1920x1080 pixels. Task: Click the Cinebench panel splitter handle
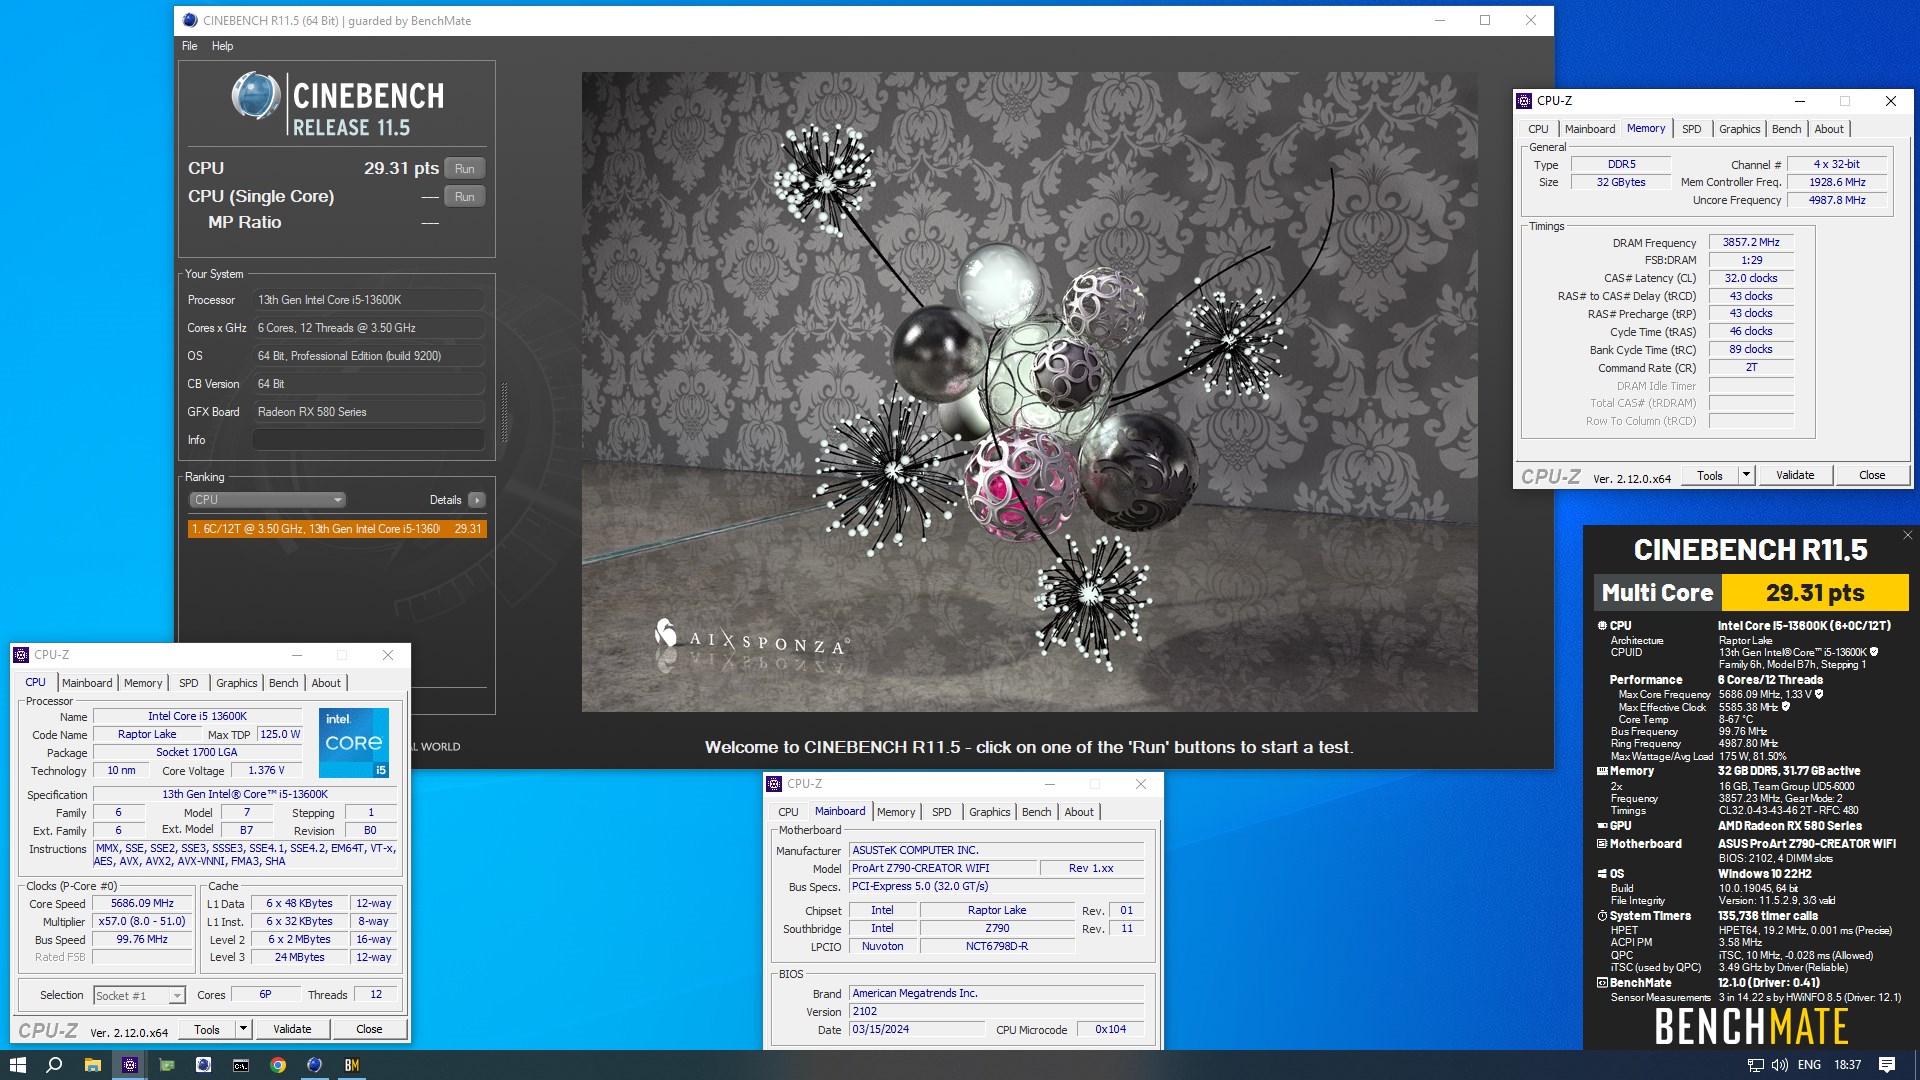[x=504, y=412]
